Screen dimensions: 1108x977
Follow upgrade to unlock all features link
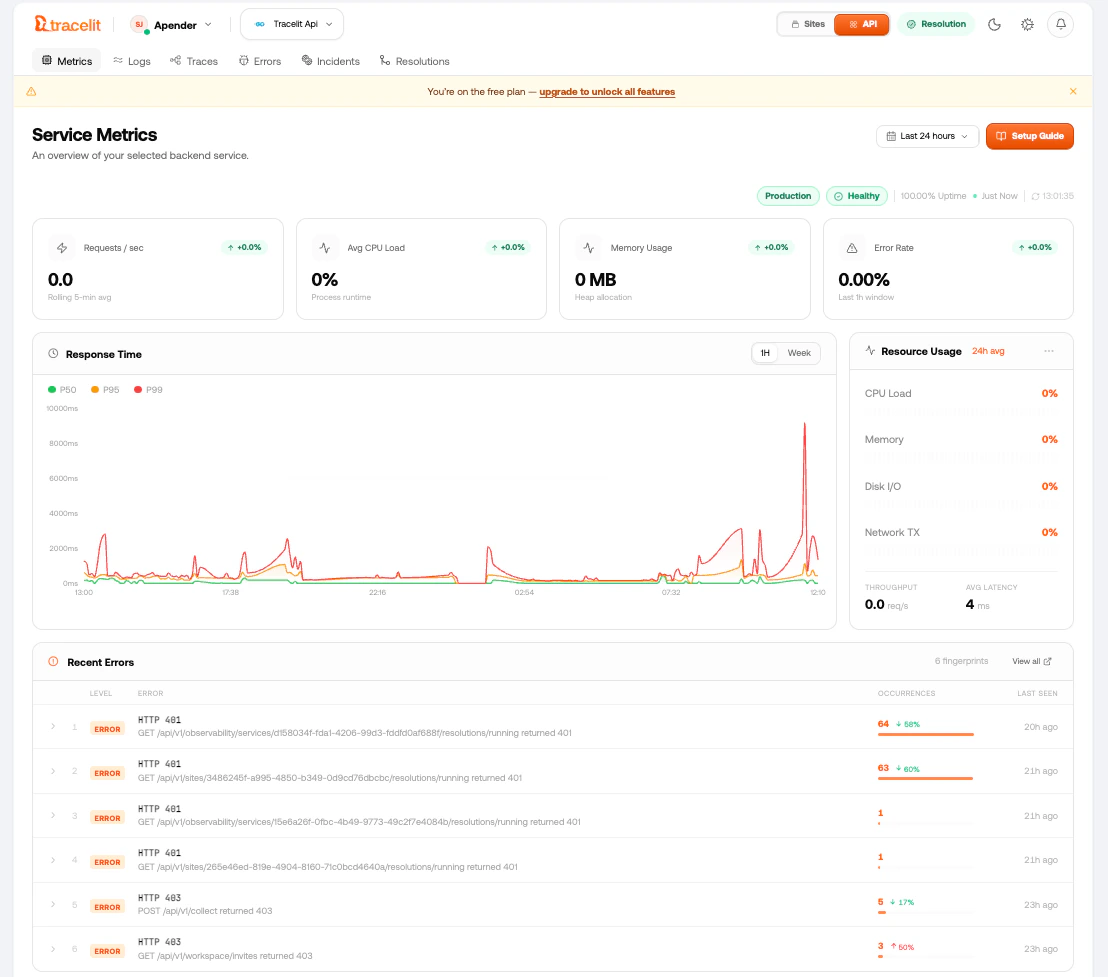click(x=607, y=92)
